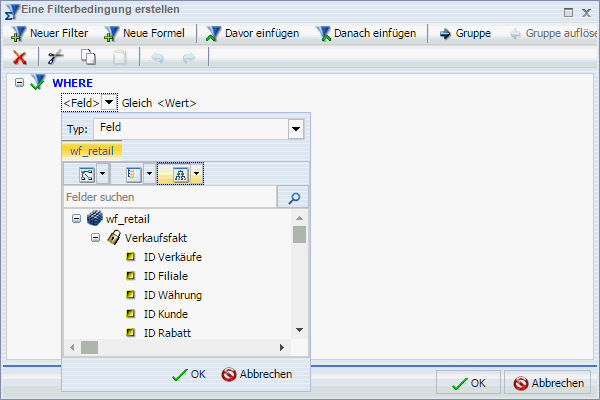Collapse the wf_retail tree node

point(77,219)
